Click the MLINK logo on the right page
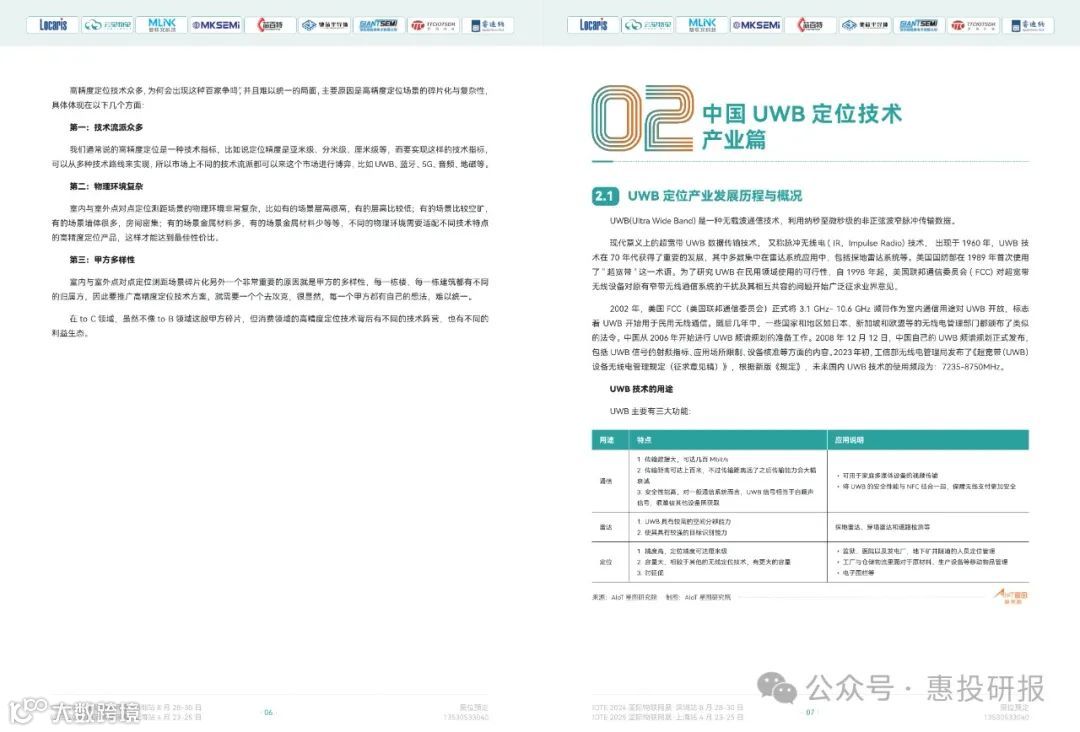 tap(702, 25)
